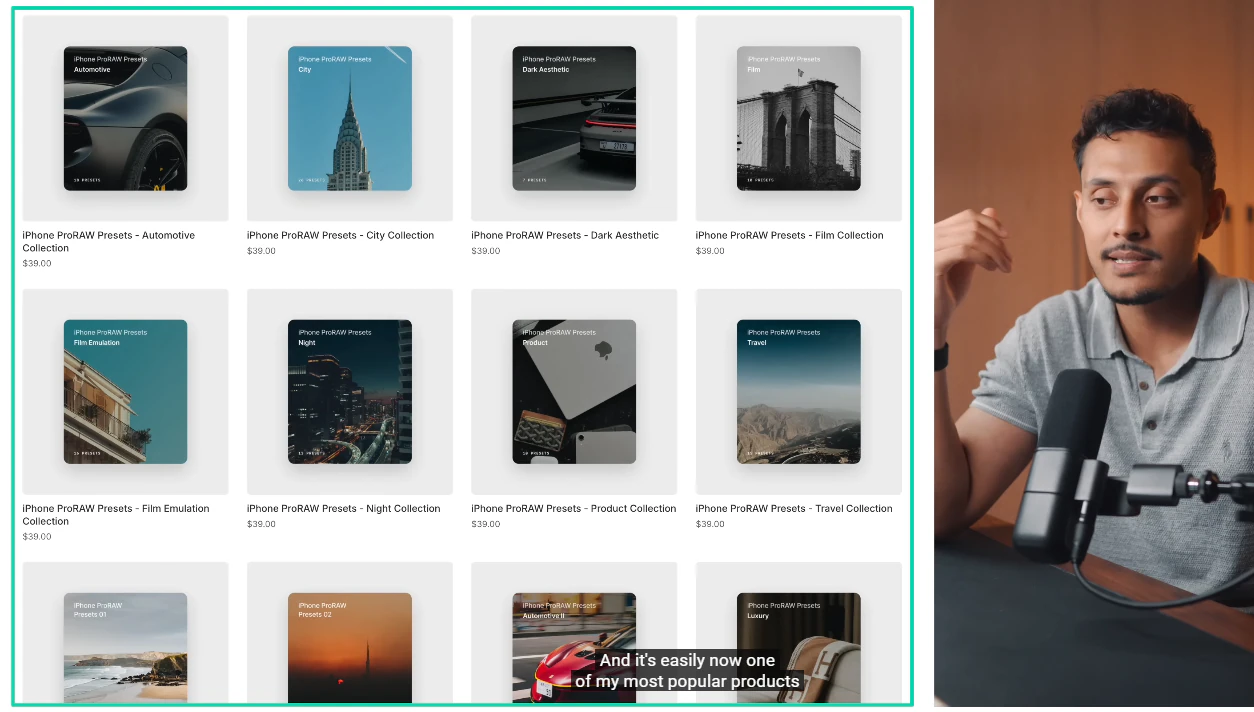Click 'iPhone ProRAW Presets - Automotive Collection' title
The width and height of the screenshot is (1254, 712).
click(x=109, y=242)
